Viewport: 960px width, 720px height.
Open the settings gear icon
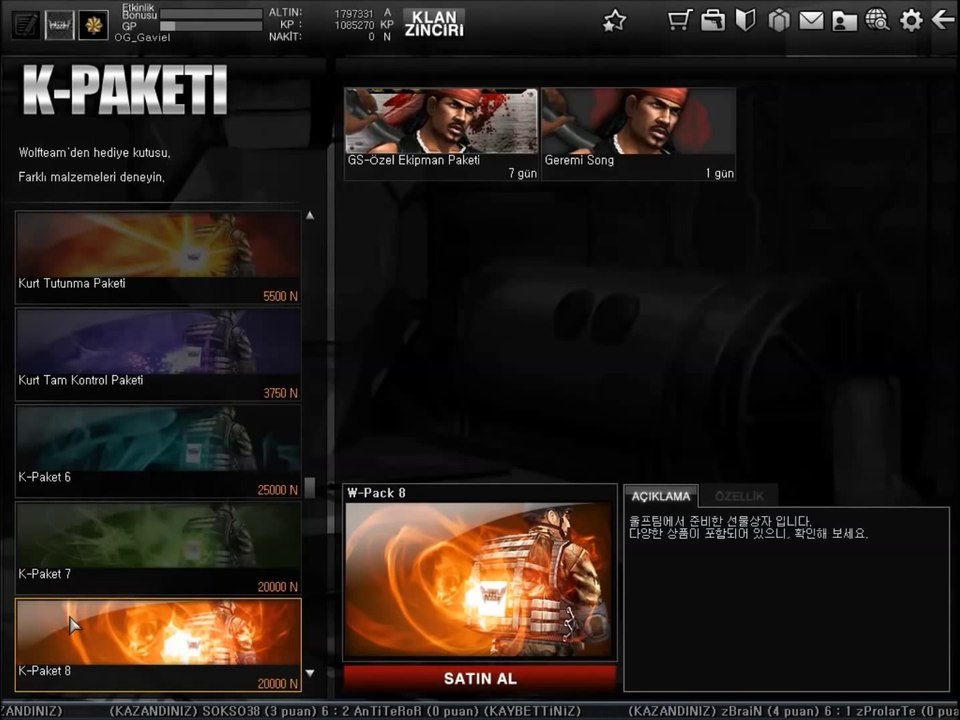pos(911,20)
